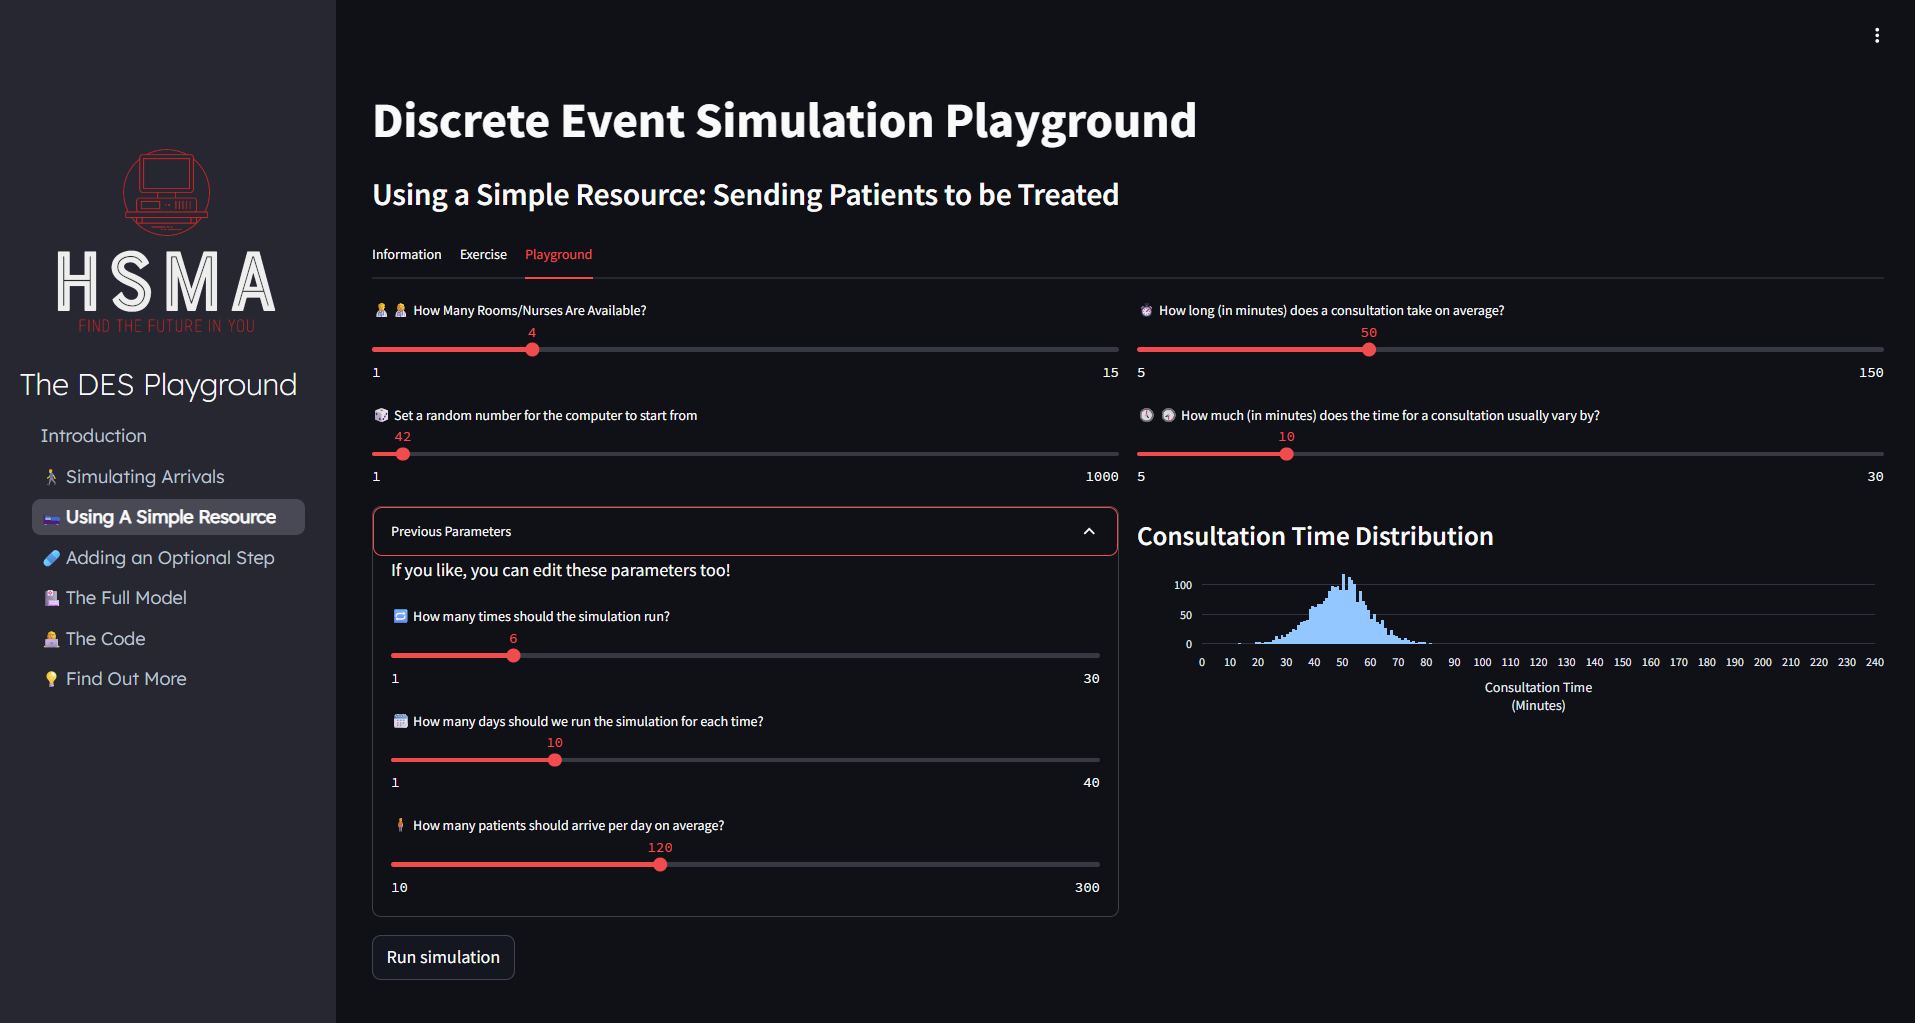The image size is (1915, 1023).
Task: Click the coder icon beside The Code
Action: point(52,639)
